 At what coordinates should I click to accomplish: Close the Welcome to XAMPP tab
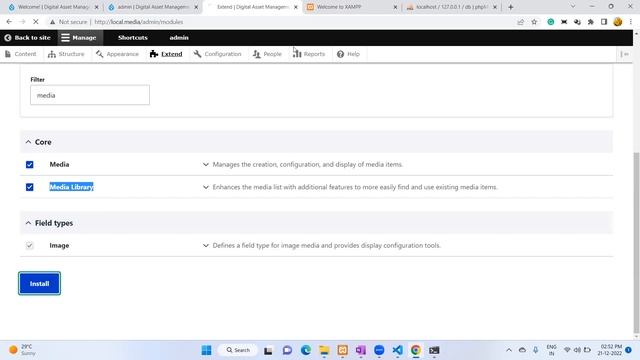coord(395,7)
